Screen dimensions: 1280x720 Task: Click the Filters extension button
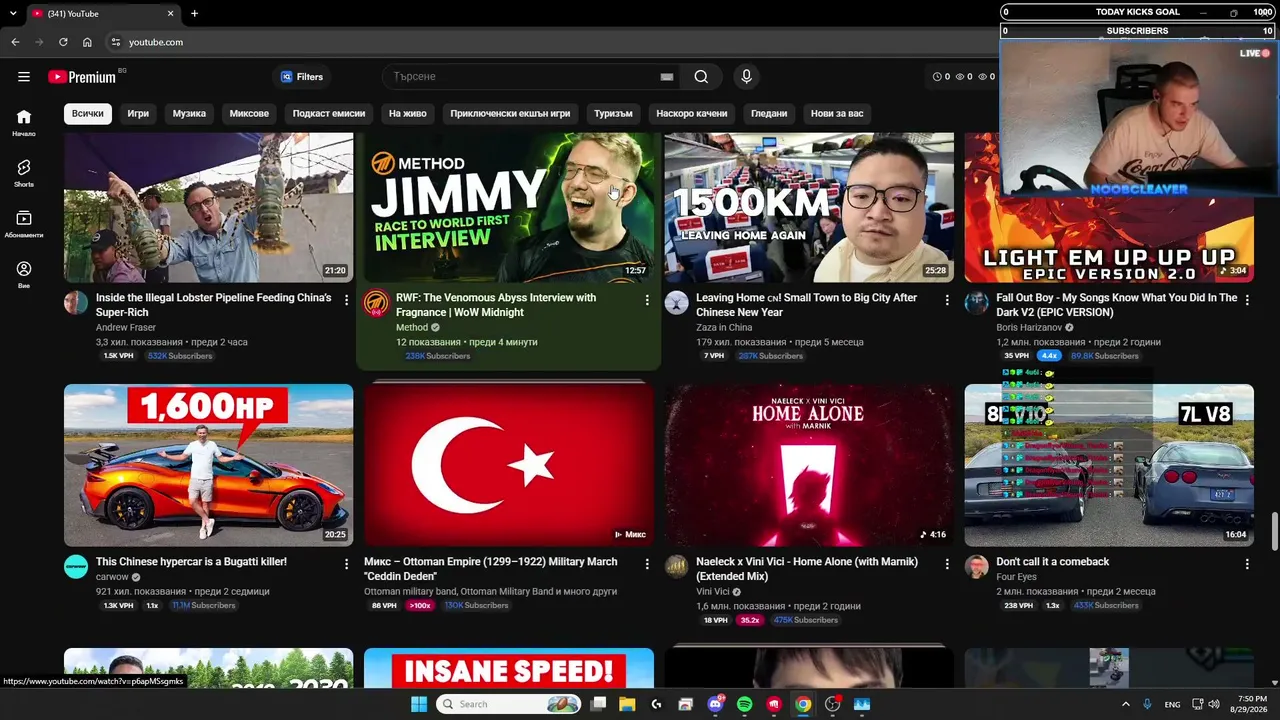pos(302,77)
